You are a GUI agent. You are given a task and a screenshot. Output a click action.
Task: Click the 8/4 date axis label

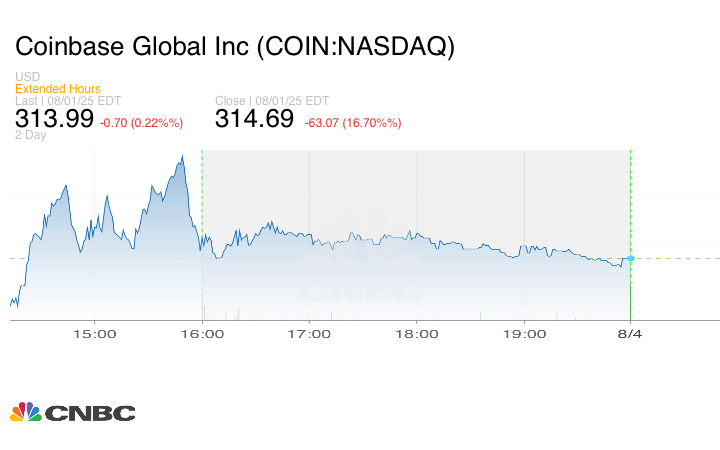pos(630,334)
